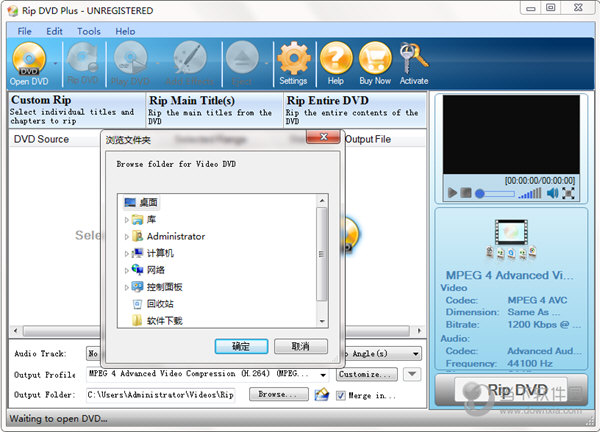
Task: Expand the 计算机 computer node
Action: [x=126, y=253]
